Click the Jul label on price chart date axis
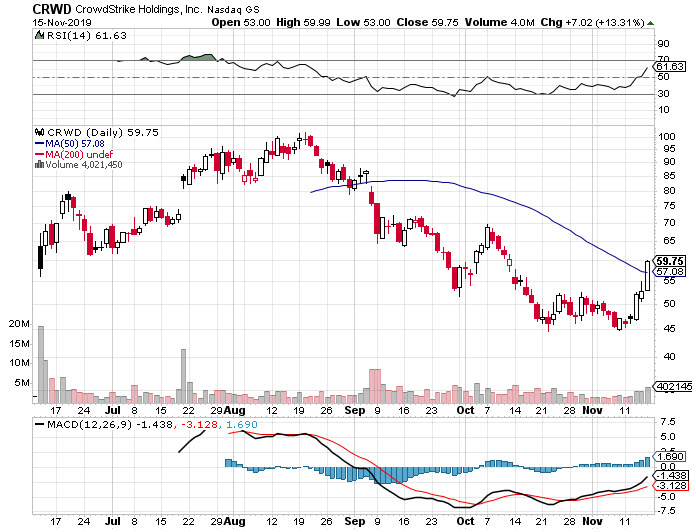 (113, 410)
